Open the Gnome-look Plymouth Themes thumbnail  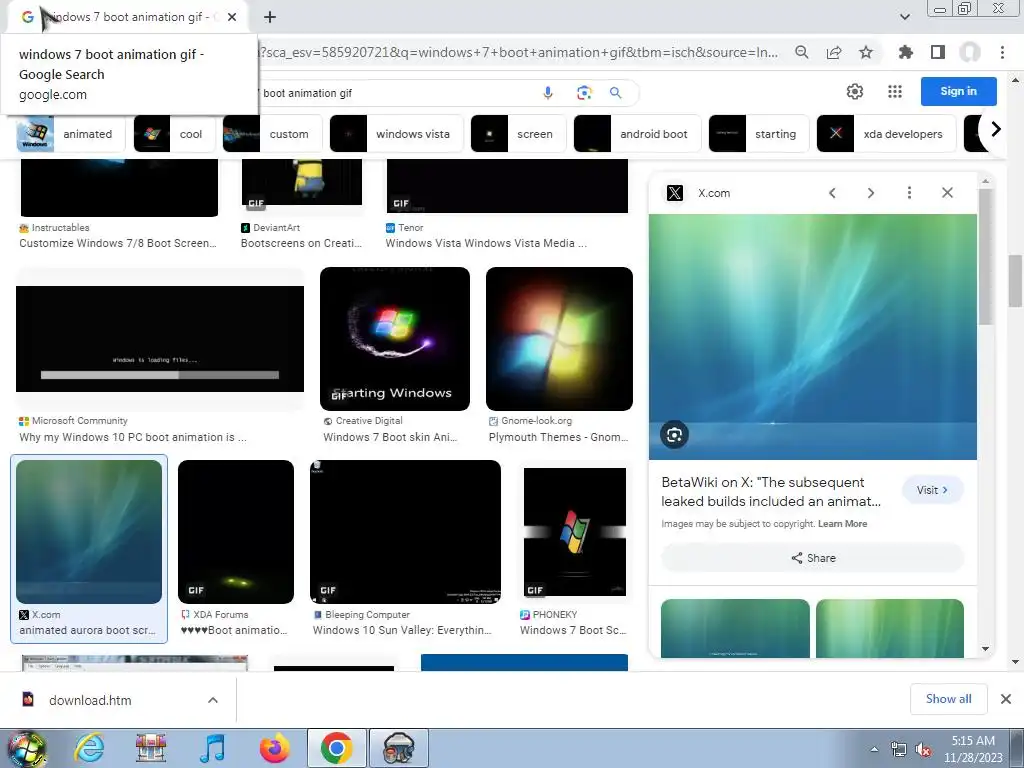tap(559, 339)
